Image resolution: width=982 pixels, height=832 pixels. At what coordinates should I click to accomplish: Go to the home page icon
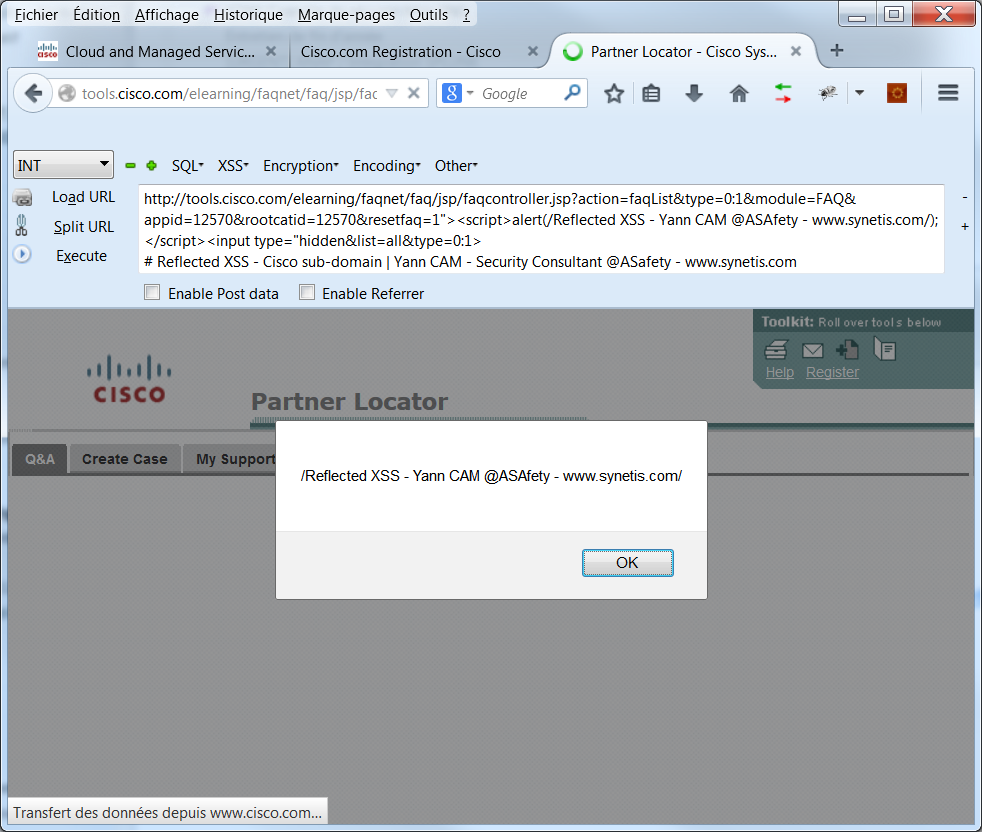click(739, 93)
